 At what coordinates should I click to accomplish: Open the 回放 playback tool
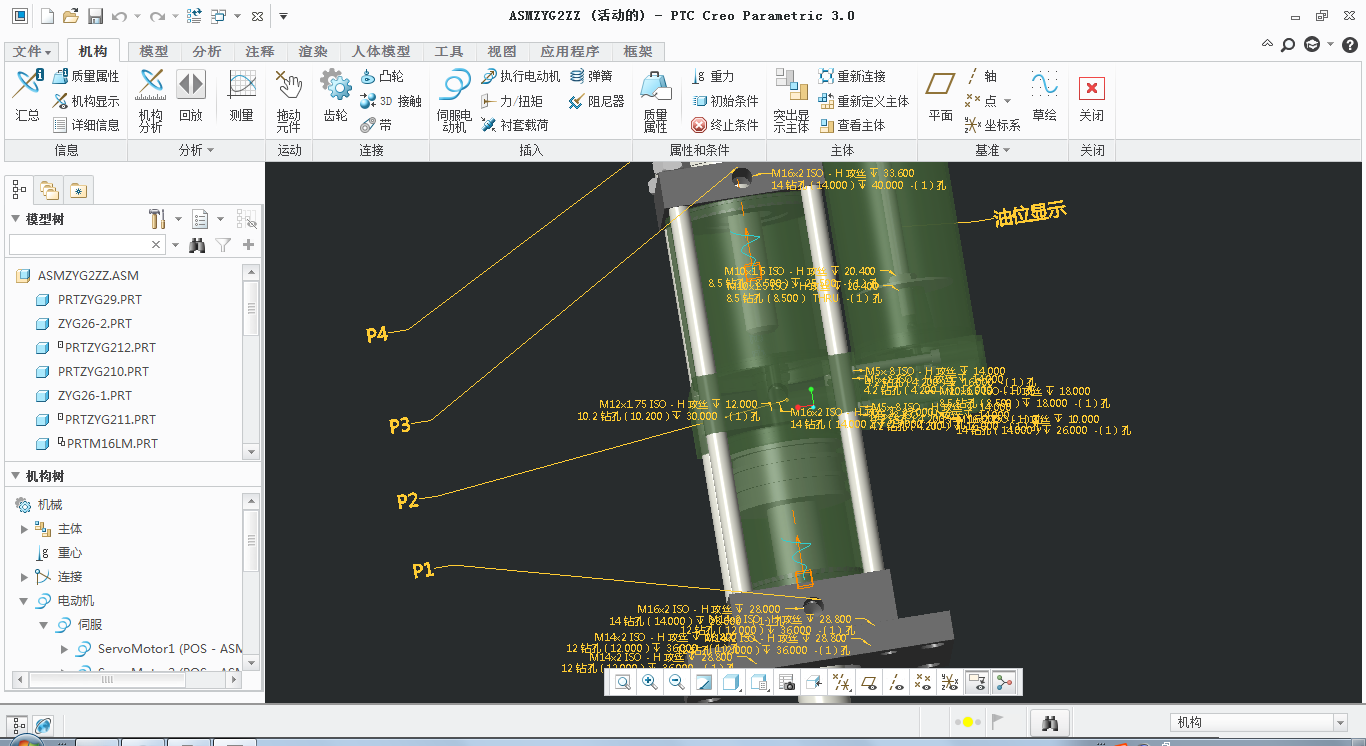[x=191, y=97]
